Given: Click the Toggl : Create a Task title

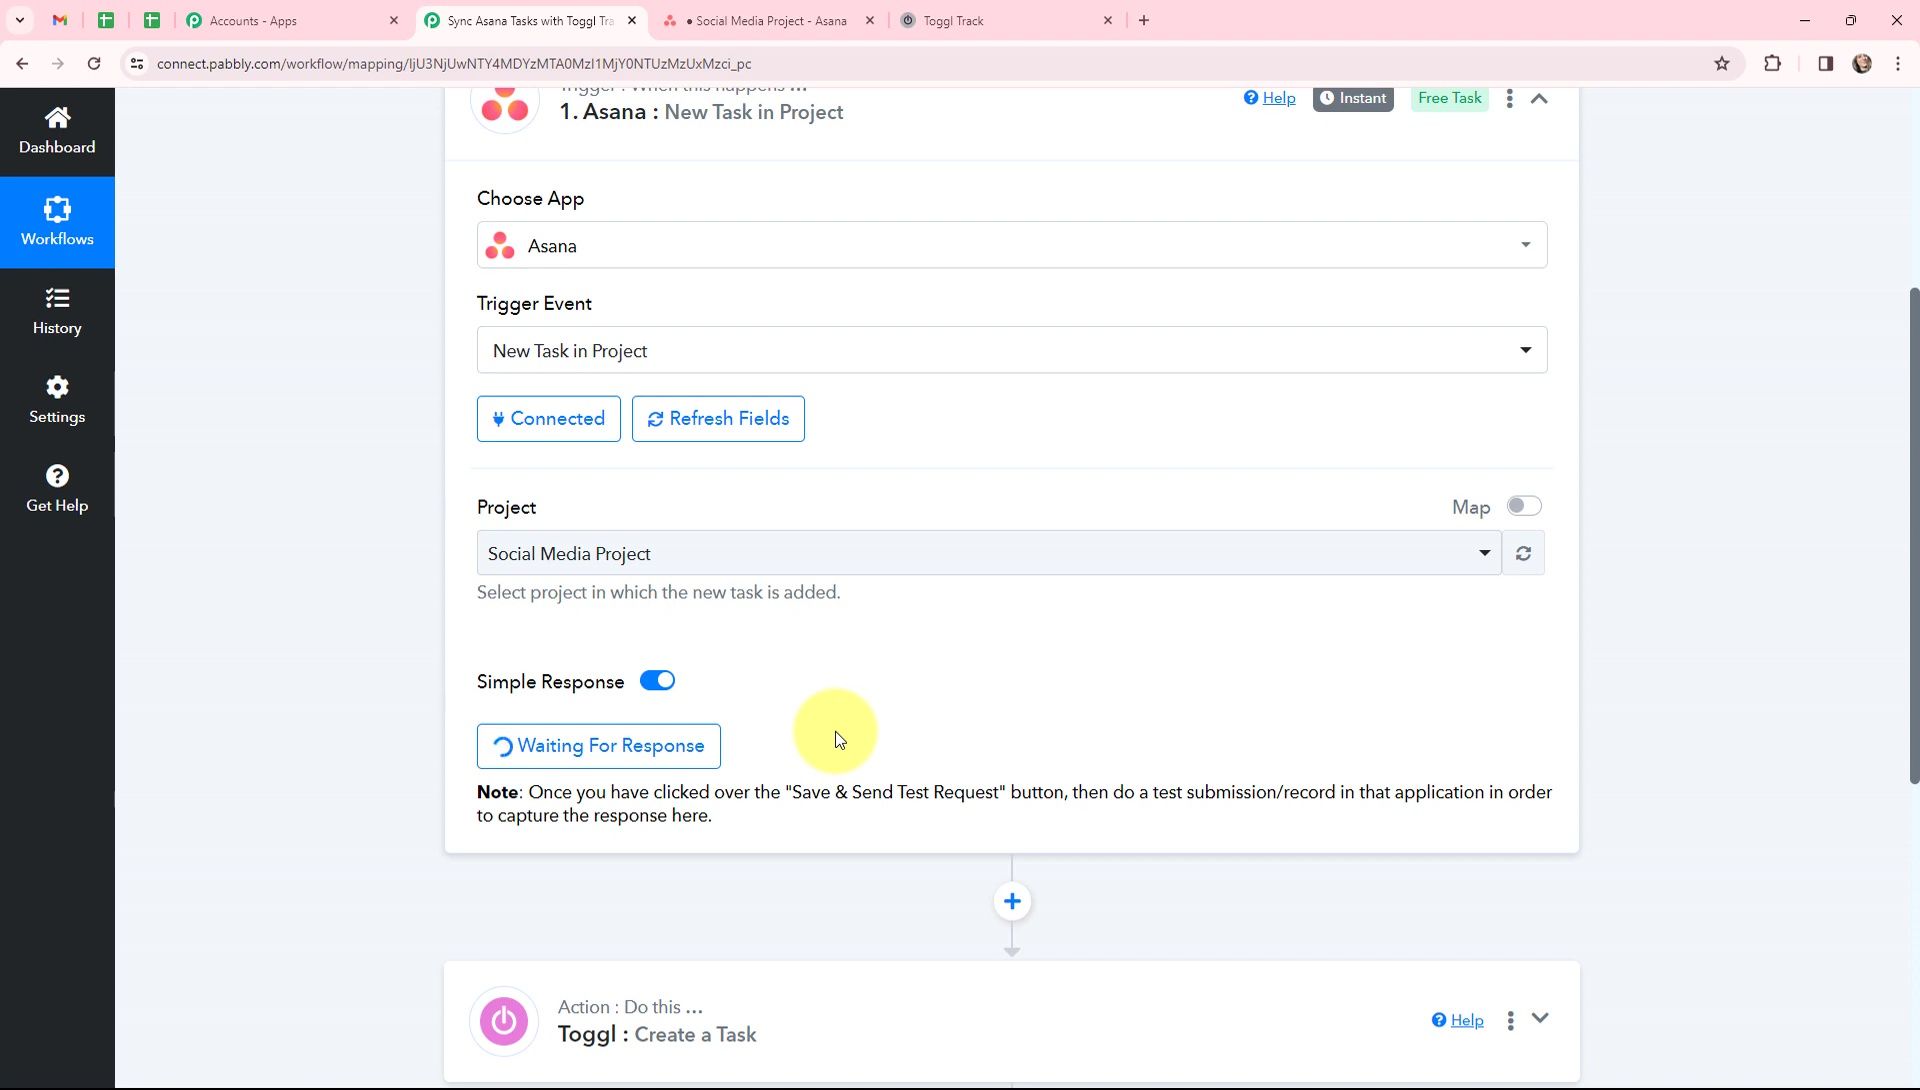Looking at the screenshot, I should point(657,1035).
